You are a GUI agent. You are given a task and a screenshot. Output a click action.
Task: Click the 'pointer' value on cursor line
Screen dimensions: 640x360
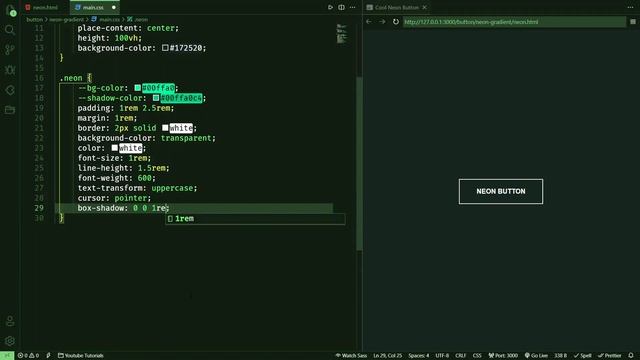(x=131, y=198)
